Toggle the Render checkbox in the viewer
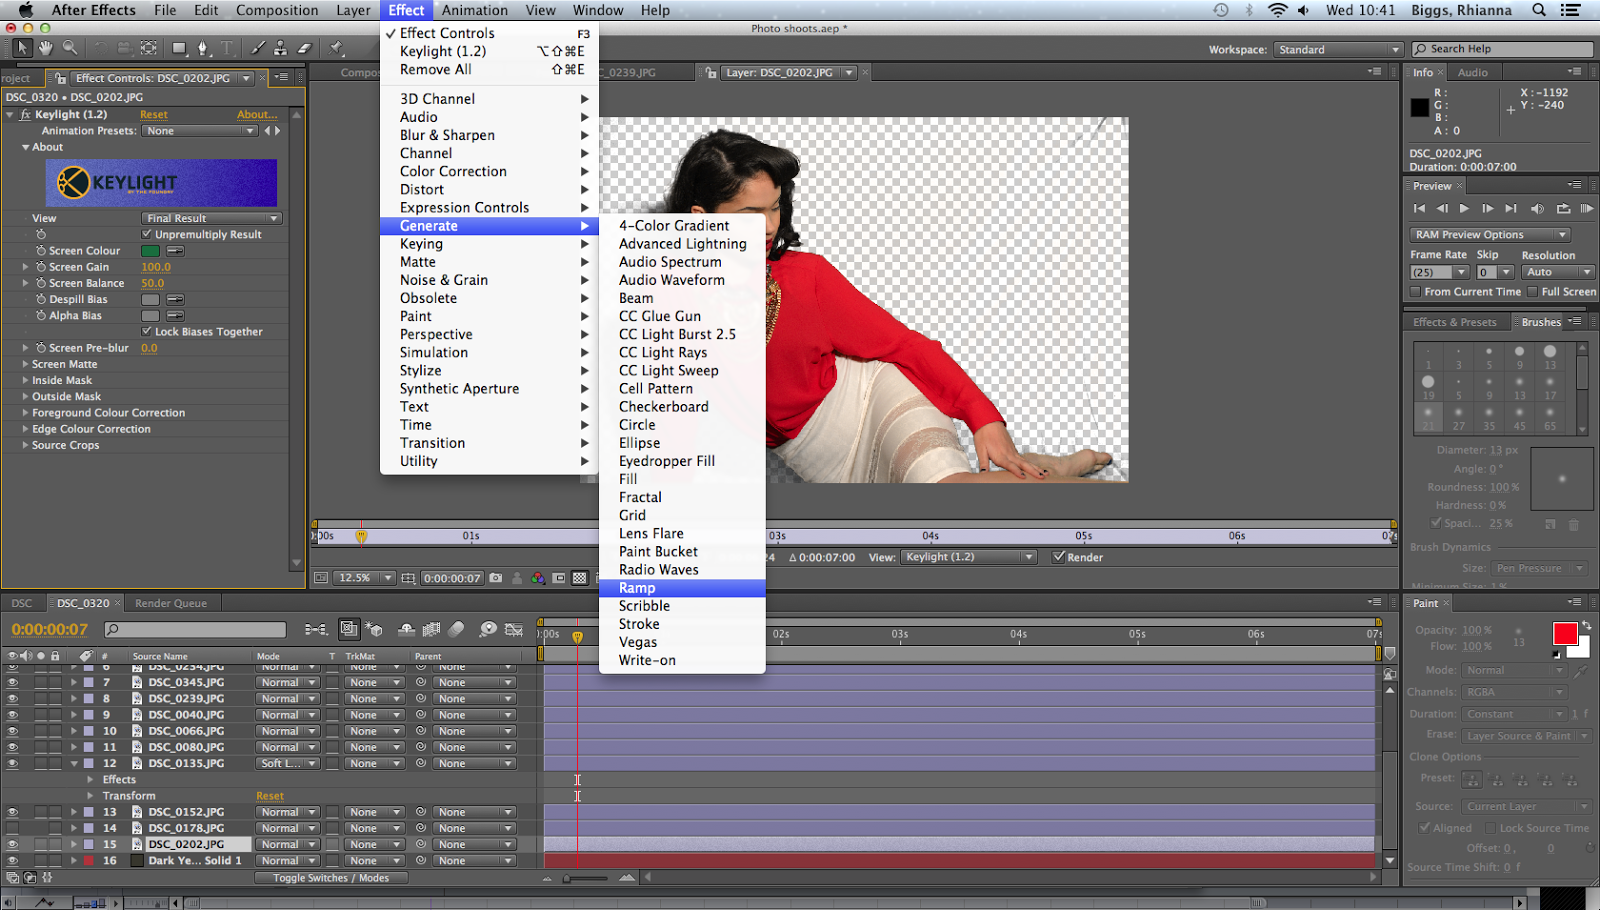 click(1059, 557)
